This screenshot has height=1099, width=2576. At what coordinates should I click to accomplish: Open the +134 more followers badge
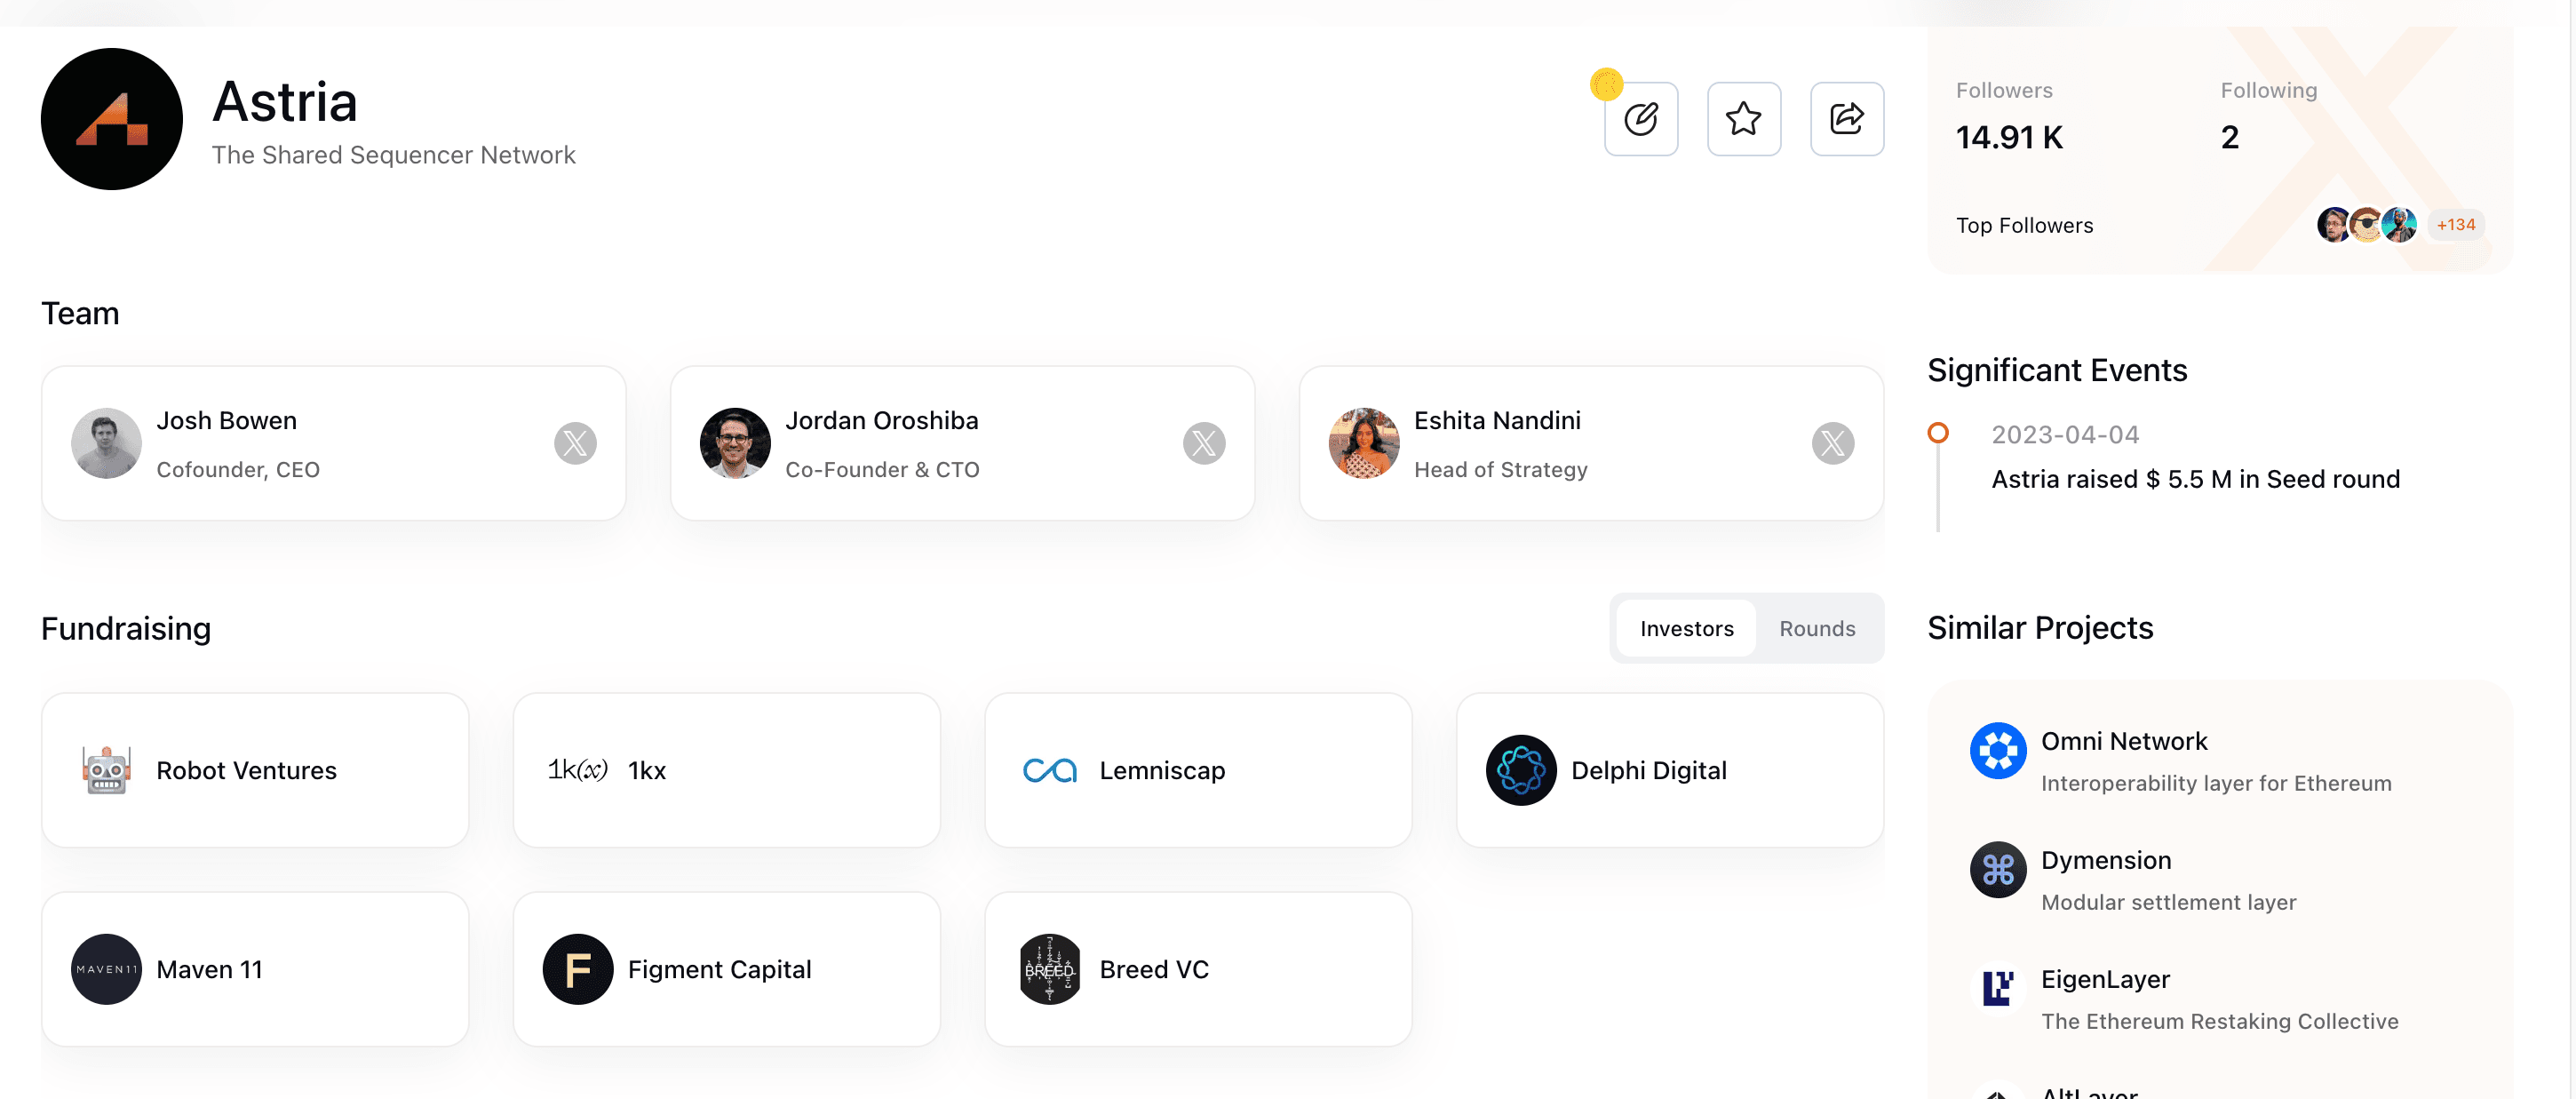(x=2456, y=225)
